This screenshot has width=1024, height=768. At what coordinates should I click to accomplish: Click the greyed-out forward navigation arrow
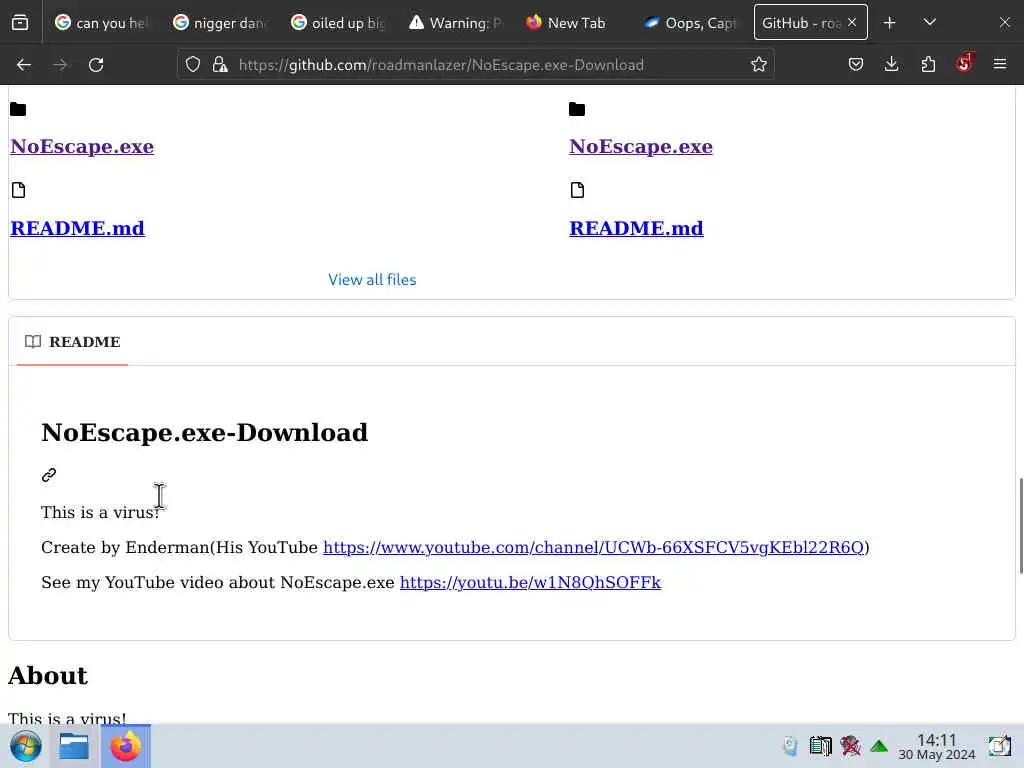click(60, 65)
